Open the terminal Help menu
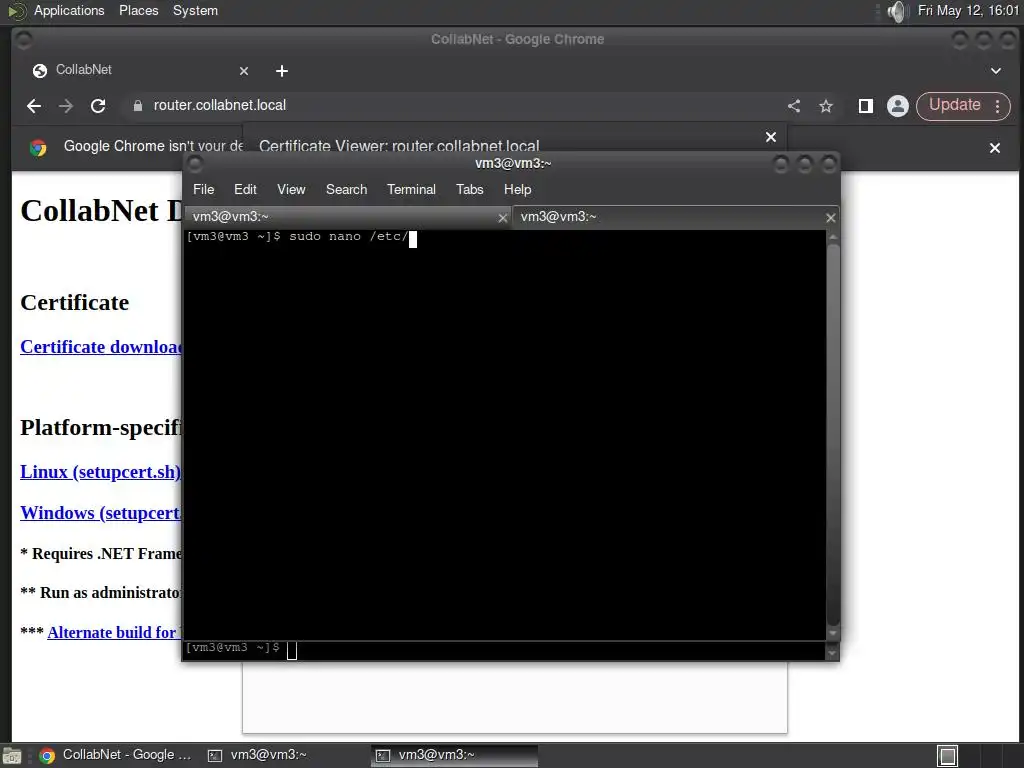The image size is (1024, 768). [517, 189]
